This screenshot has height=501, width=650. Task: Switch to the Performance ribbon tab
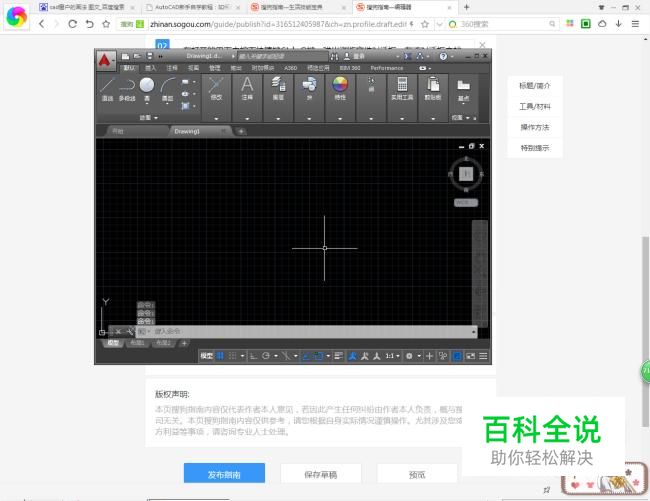387,68
